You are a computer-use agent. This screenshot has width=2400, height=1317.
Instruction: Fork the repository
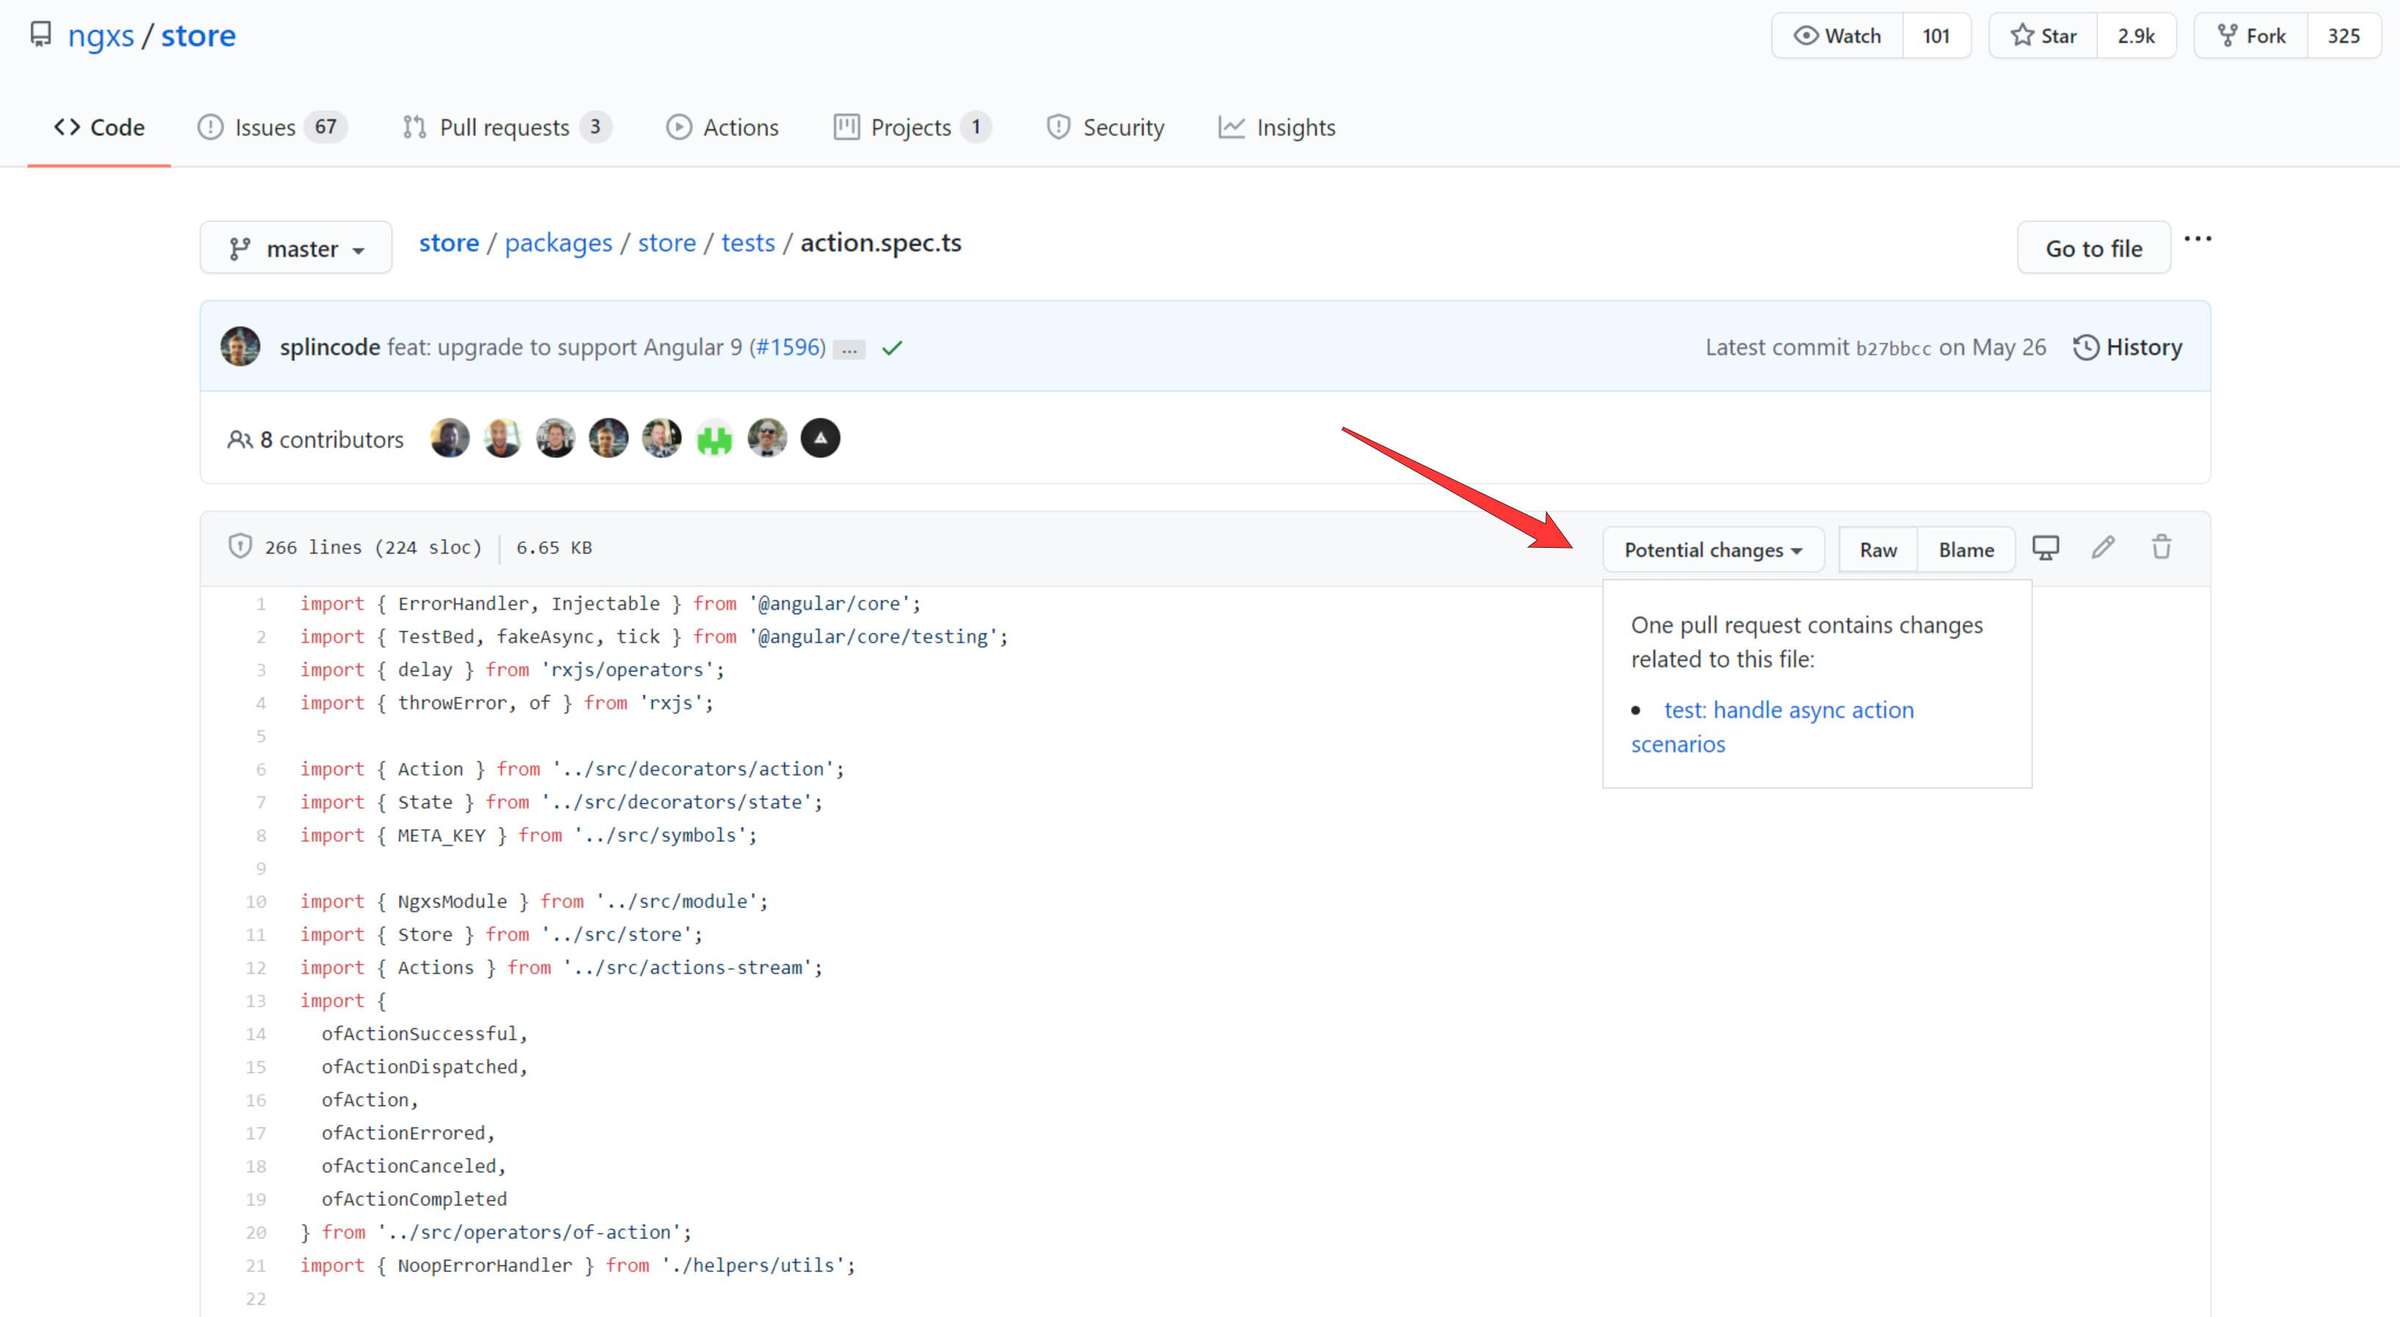[2251, 36]
